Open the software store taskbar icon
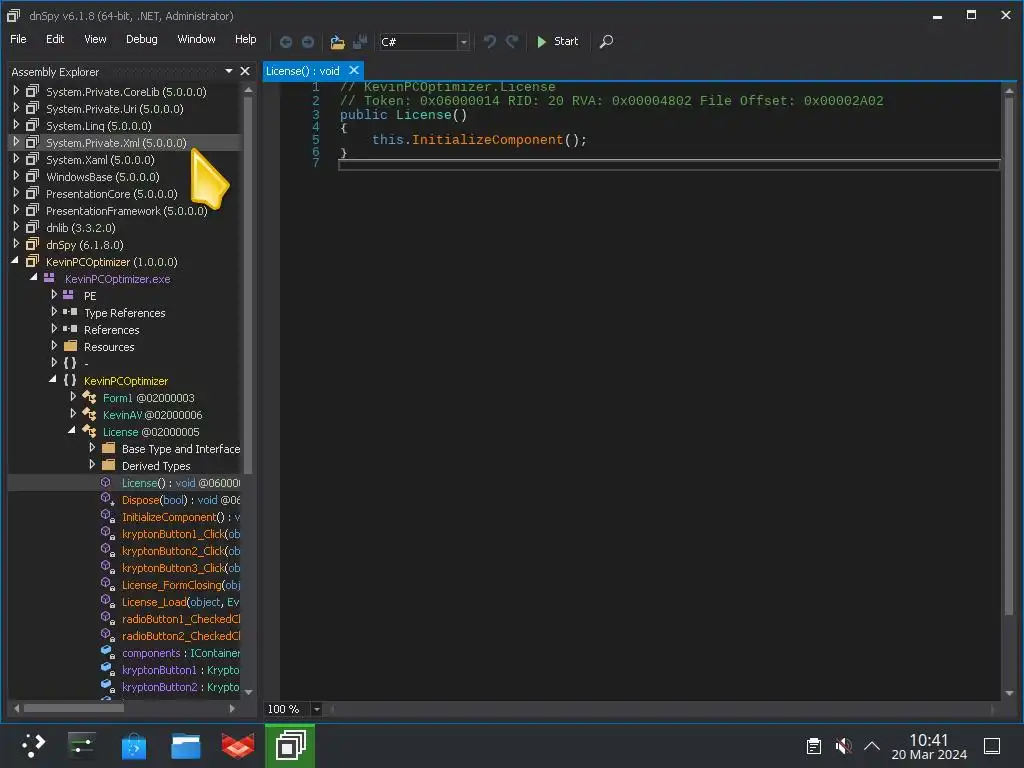This screenshot has height=768, width=1024. (x=133, y=746)
